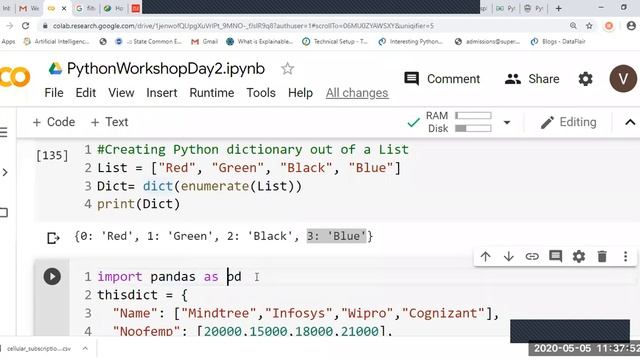The width and height of the screenshot is (640, 360).
Task: Open the State Common E... bookmark
Action: (x=149, y=41)
